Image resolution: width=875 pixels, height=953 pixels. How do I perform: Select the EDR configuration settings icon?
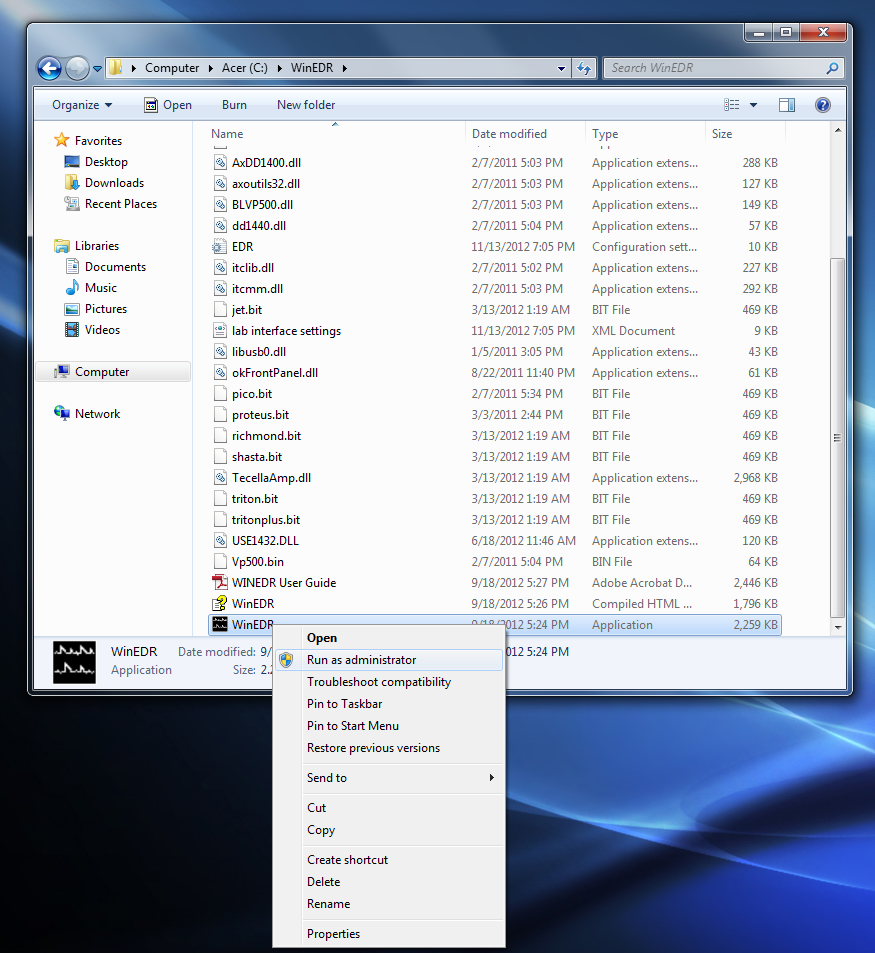point(219,246)
